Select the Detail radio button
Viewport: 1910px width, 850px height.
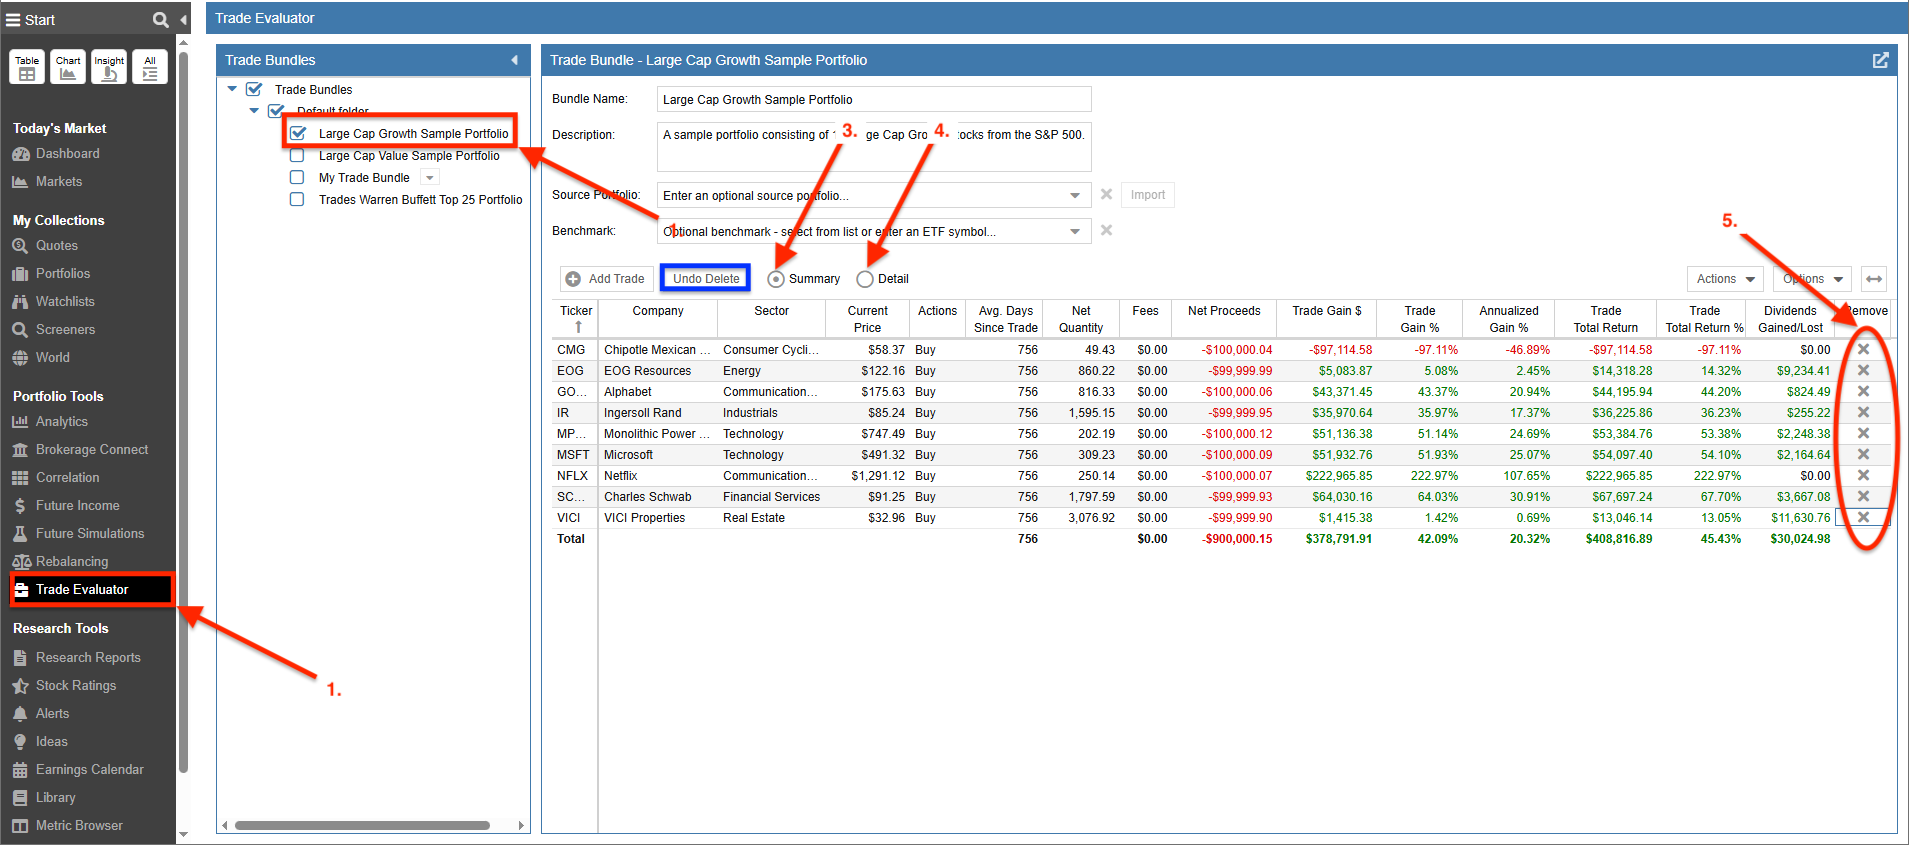coord(865,279)
